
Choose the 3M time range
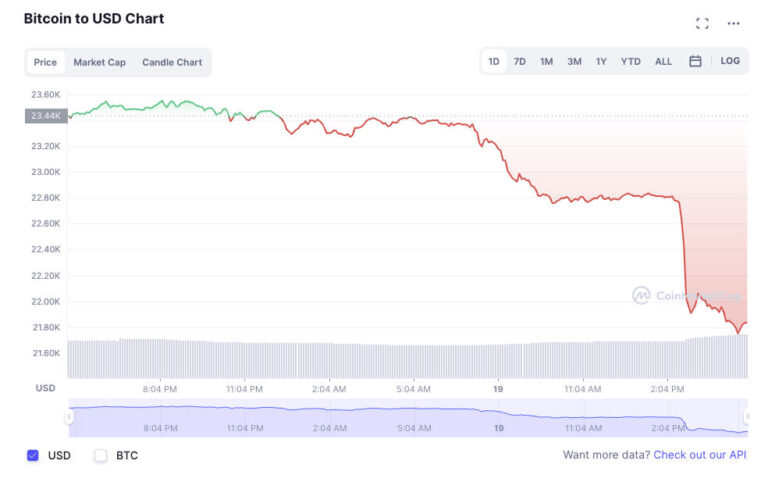tap(574, 61)
